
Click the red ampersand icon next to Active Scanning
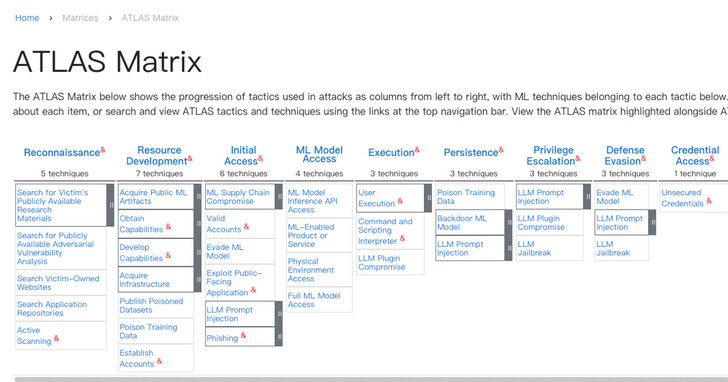click(x=56, y=338)
